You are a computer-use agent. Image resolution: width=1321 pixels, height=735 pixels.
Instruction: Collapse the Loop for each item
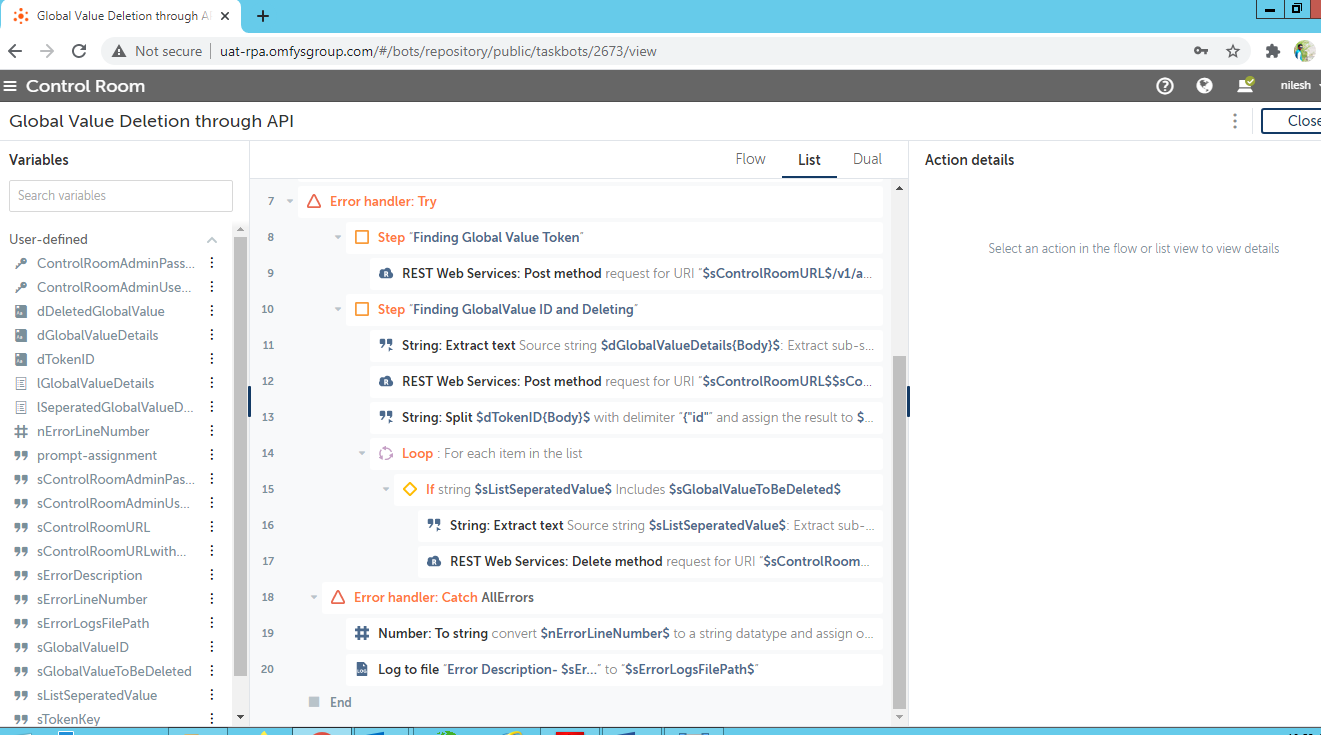click(362, 454)
